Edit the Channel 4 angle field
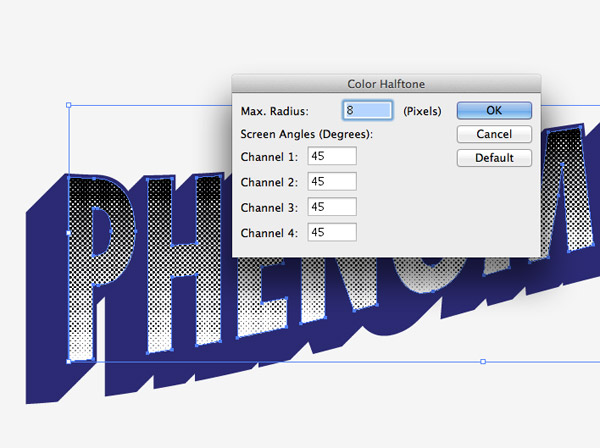Viewport: 600px width, 448px height. [332, 232]
